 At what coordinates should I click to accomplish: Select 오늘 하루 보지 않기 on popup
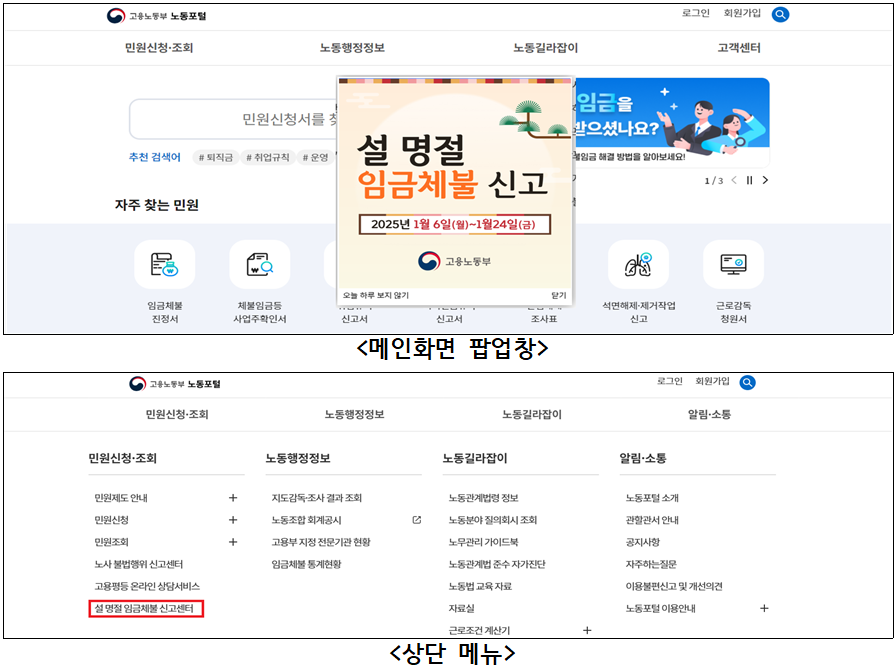(x=376, y=296)
